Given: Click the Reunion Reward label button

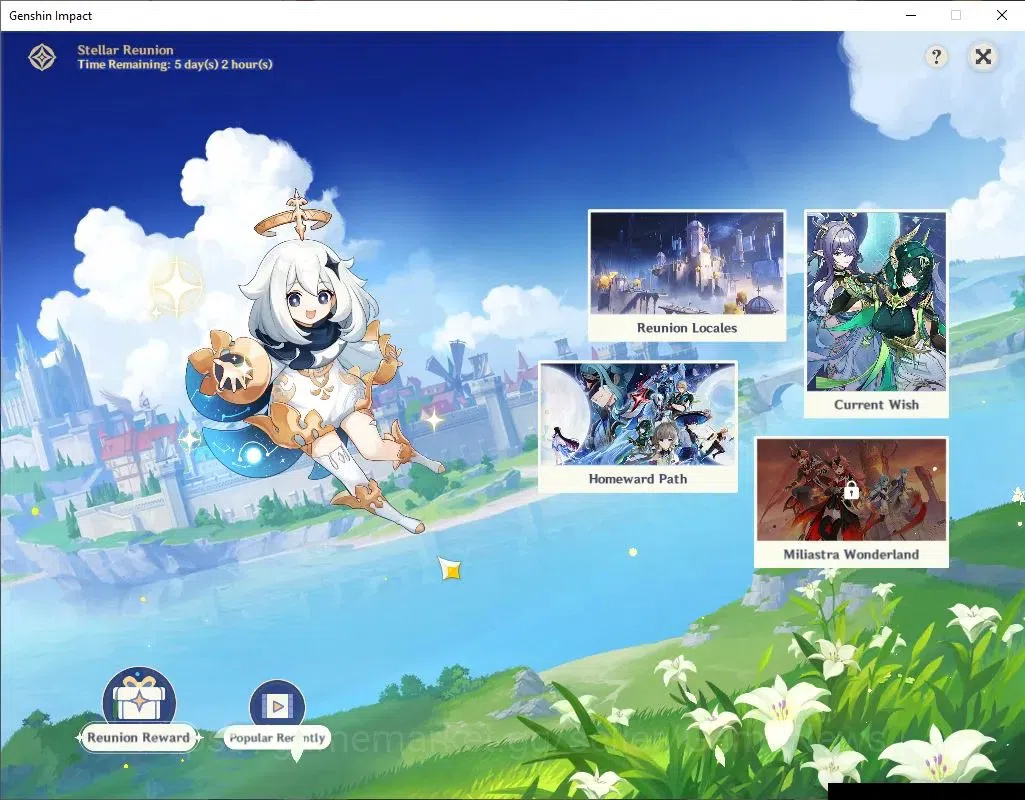Looking at the screenshot, I should click(x=138, y=737).
